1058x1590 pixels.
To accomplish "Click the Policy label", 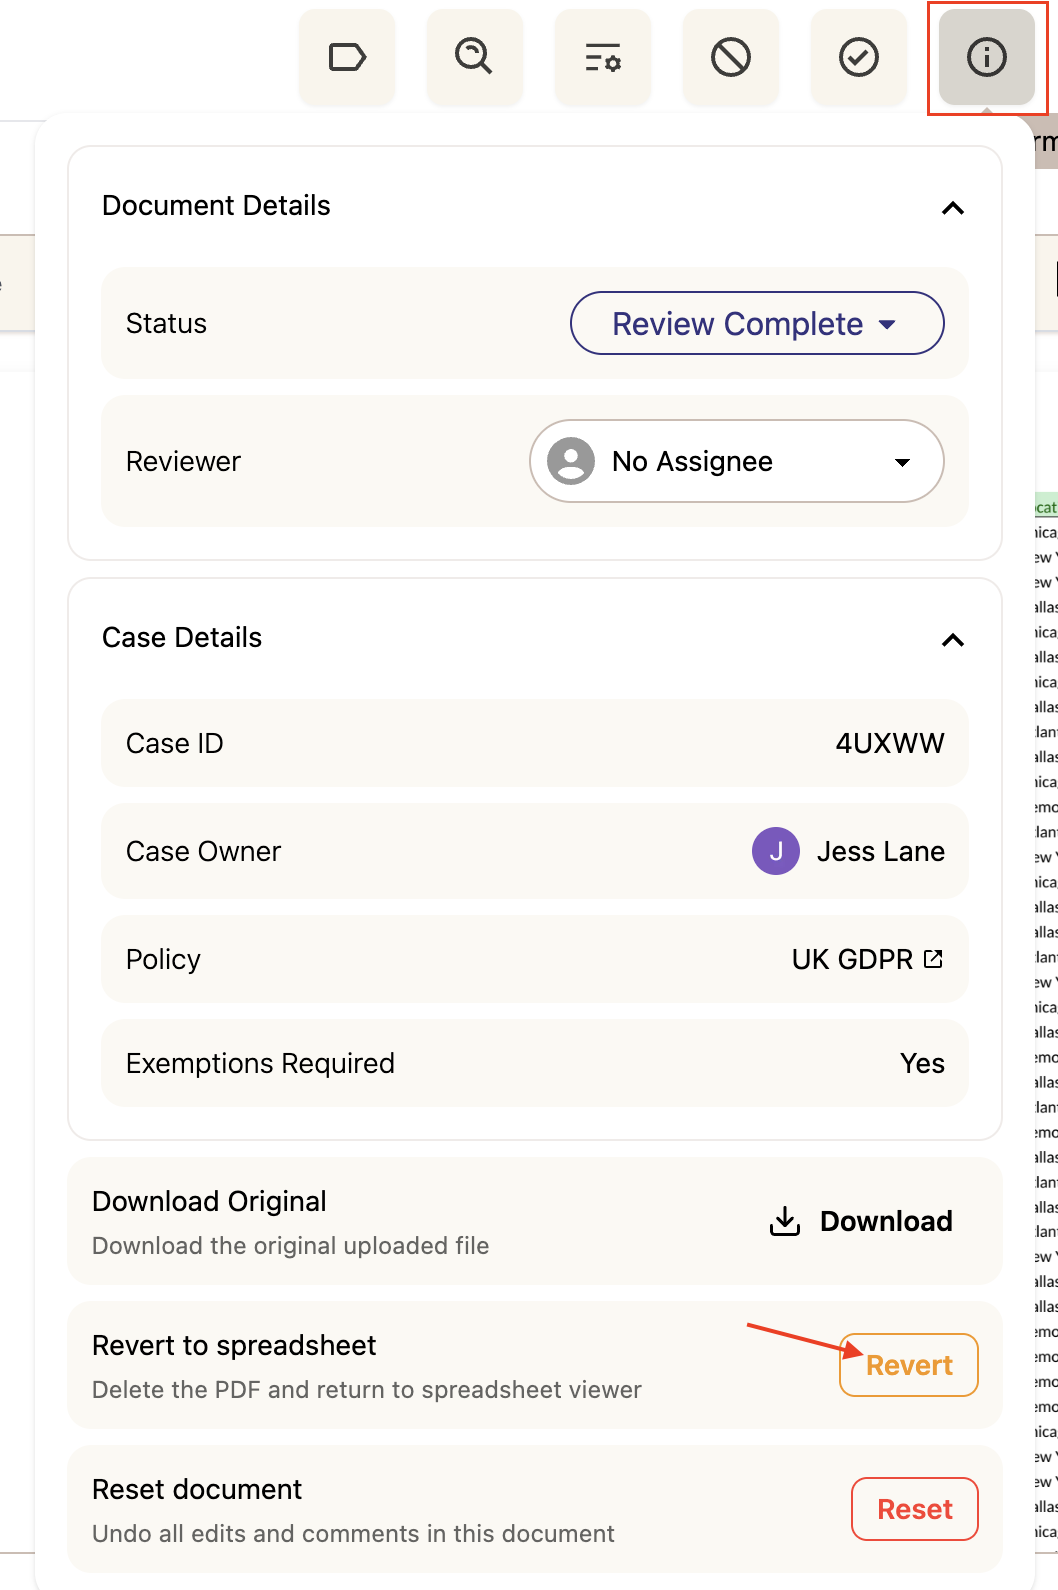I will coord(163,960).
